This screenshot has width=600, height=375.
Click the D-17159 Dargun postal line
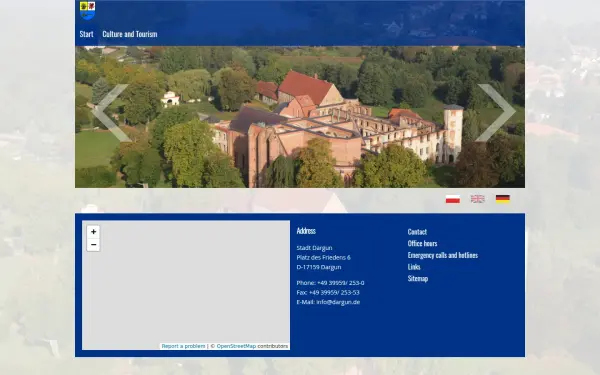pyautogui.click(x=319, y=267)
